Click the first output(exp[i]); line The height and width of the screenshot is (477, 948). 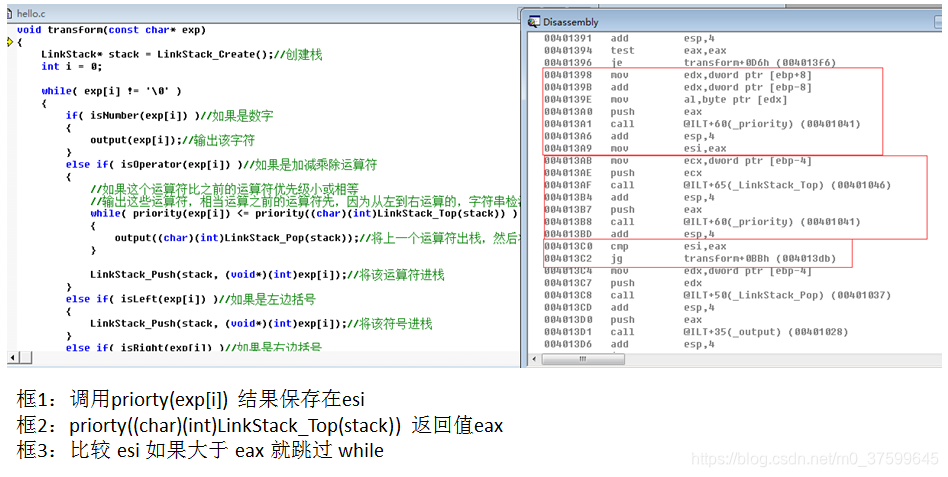click(172, 140)
